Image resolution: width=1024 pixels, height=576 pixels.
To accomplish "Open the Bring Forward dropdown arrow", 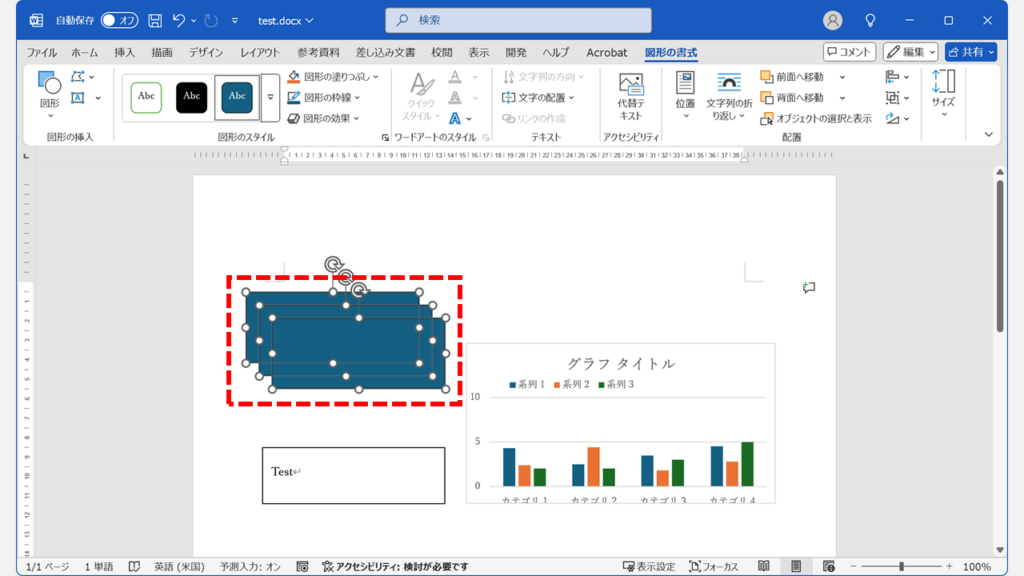I will click(x=842, y=77).
